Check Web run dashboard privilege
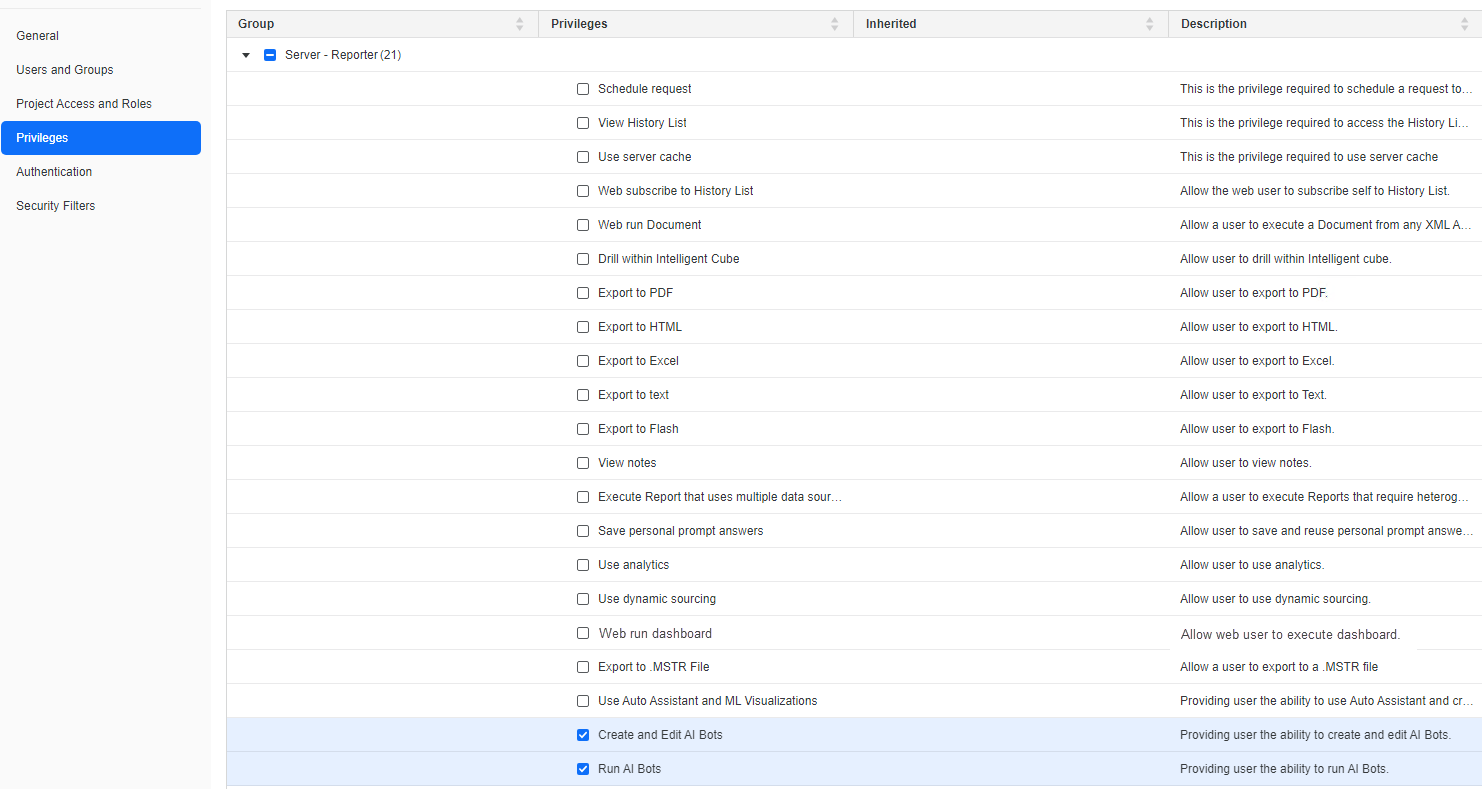The image size is (1482, 789). [x=583, y=633]
